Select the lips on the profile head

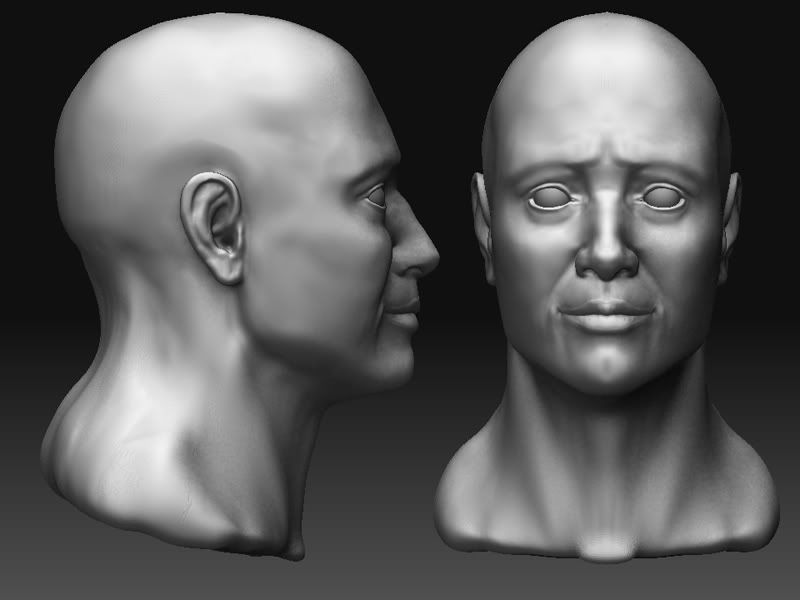(x=405, y=315)
